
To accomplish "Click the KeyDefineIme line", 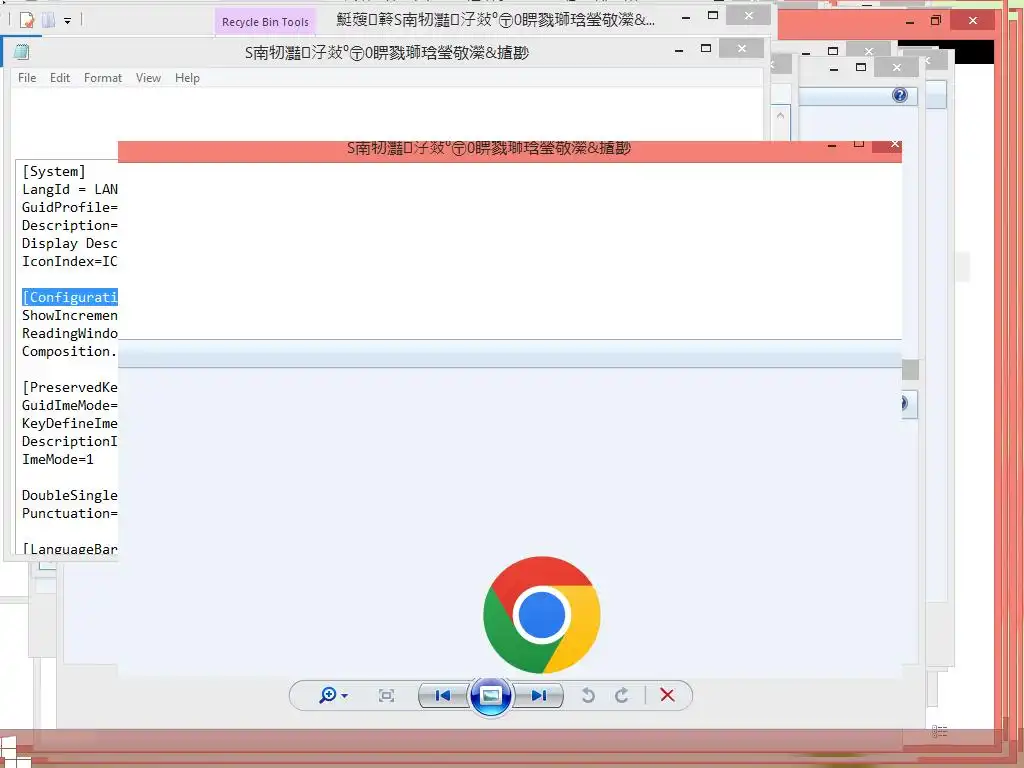I will [x=70, y=423].
